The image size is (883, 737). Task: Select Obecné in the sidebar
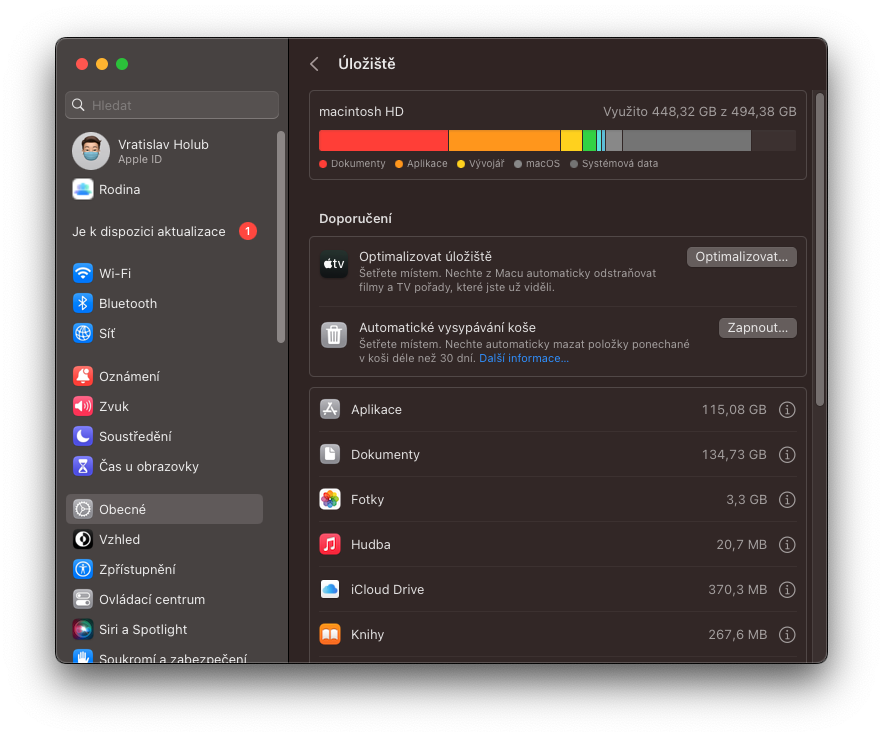pyautogui.click(x=164, y=510)
